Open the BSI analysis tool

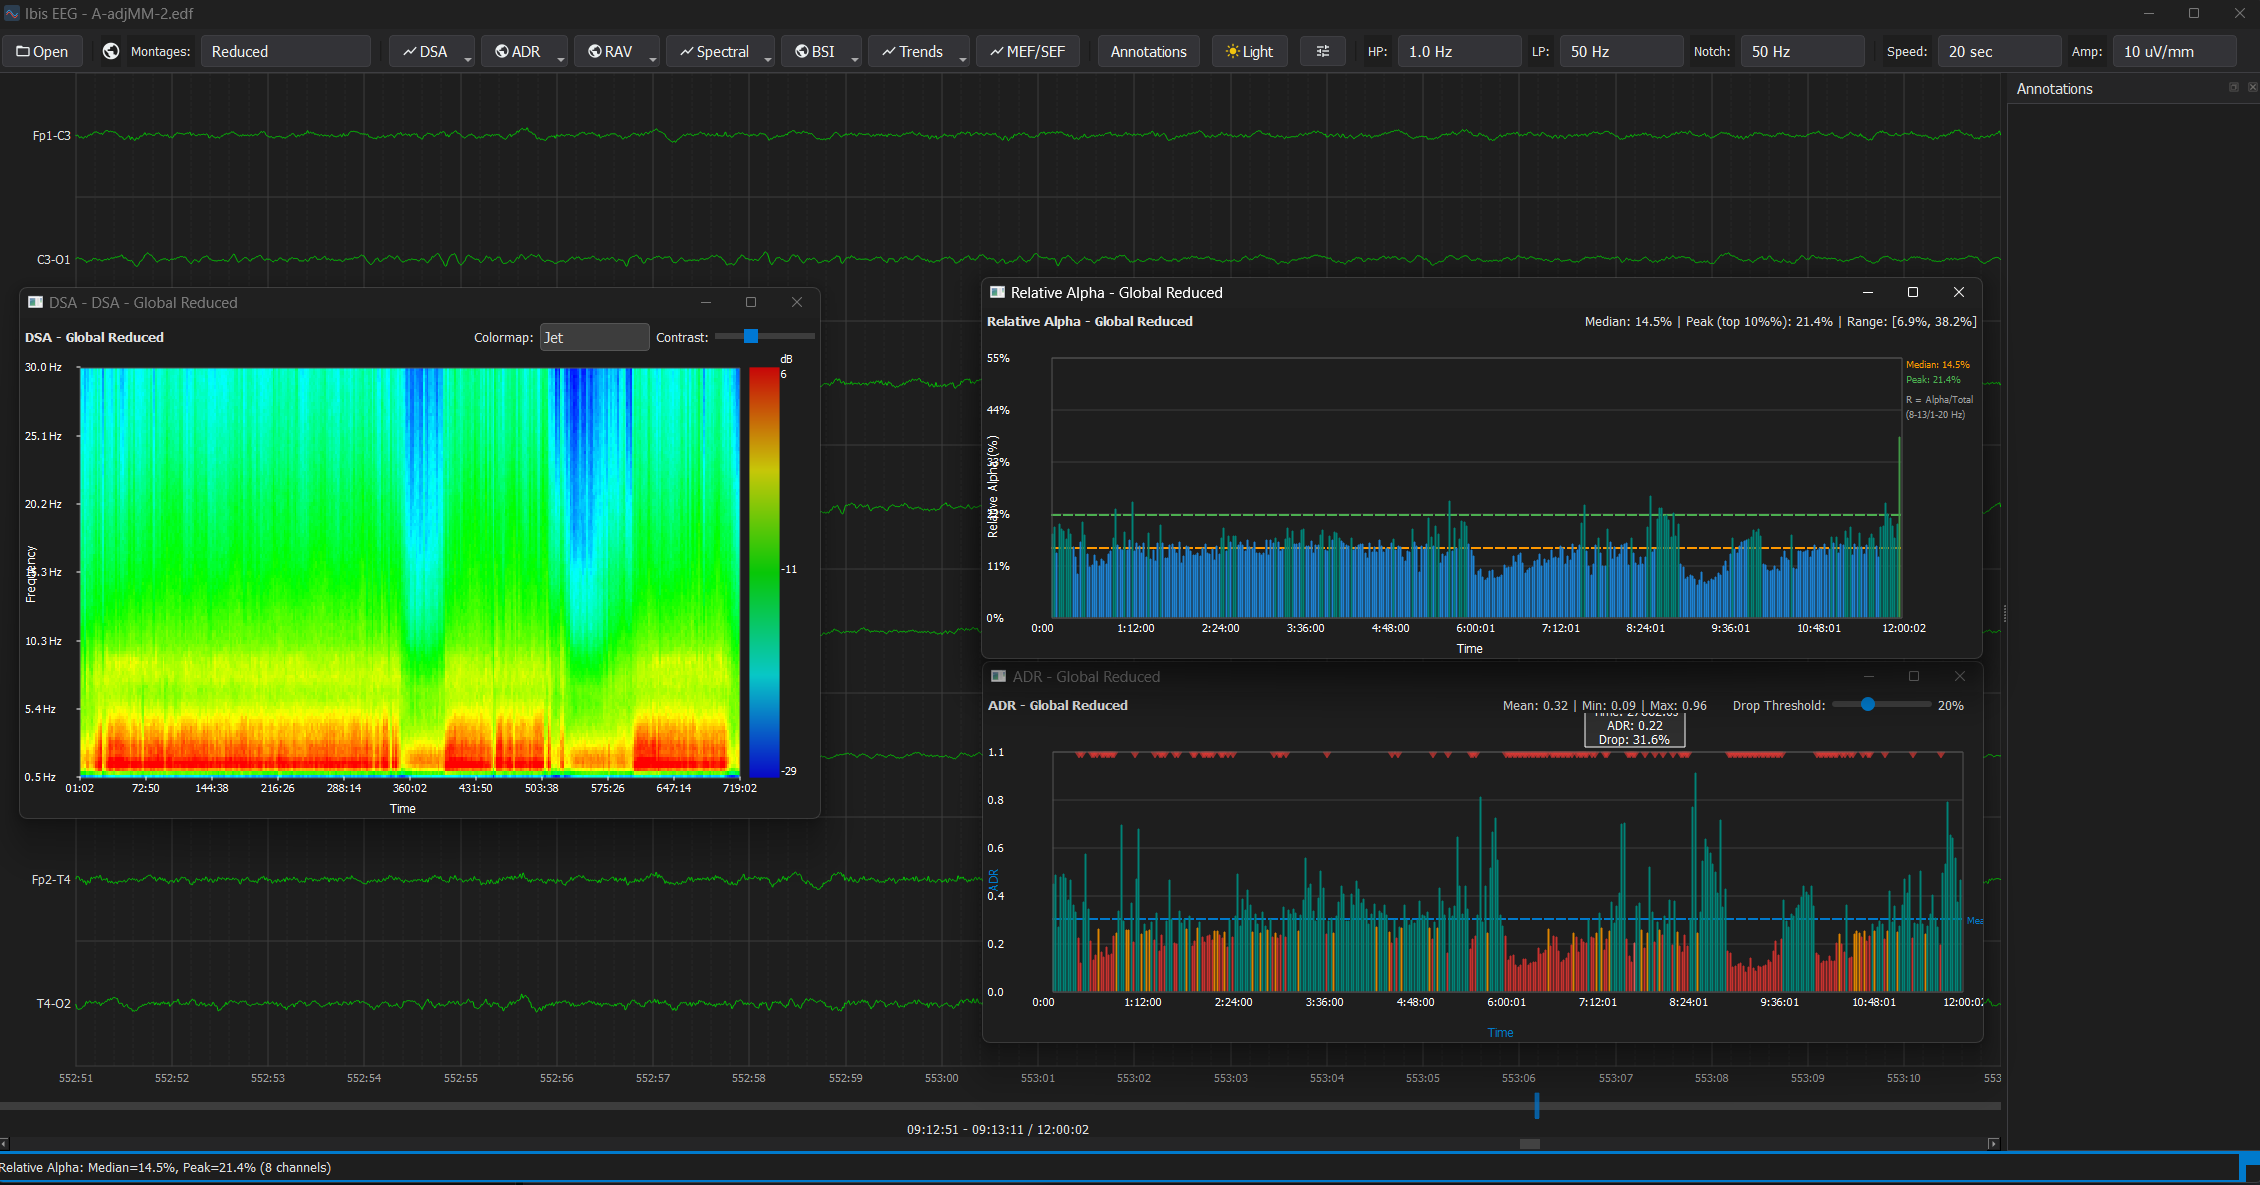818,51
